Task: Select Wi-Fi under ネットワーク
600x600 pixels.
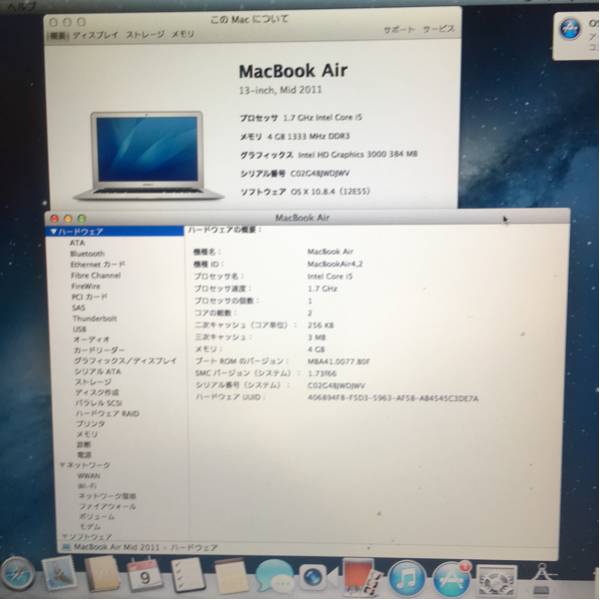Action: coord(87,486)
